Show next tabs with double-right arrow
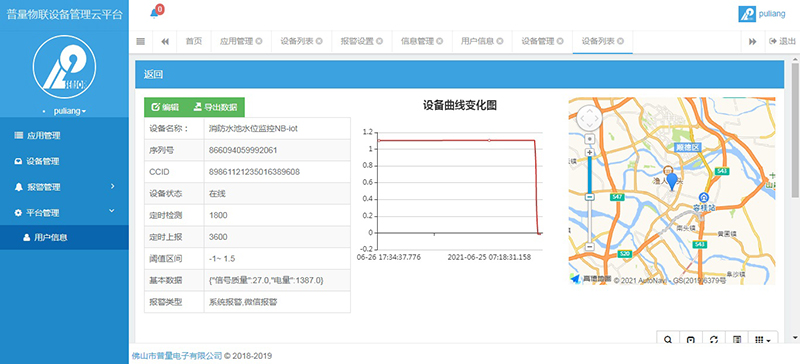Screen dimensions: 800x364 tap(753, 42)
